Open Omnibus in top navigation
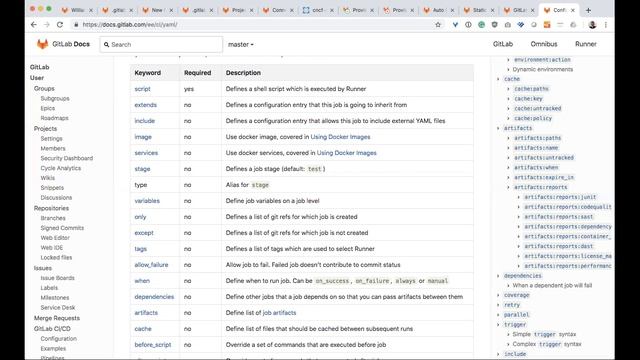Viewport: 640px width, 360px height. (544, 44)
